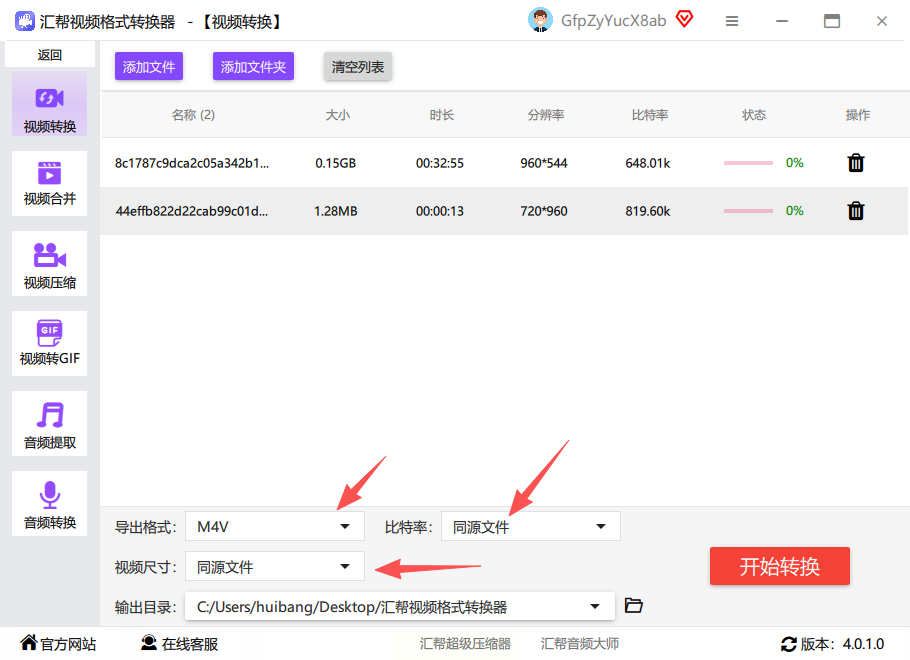Open the 视频转GIF tool

click(49, 344)
